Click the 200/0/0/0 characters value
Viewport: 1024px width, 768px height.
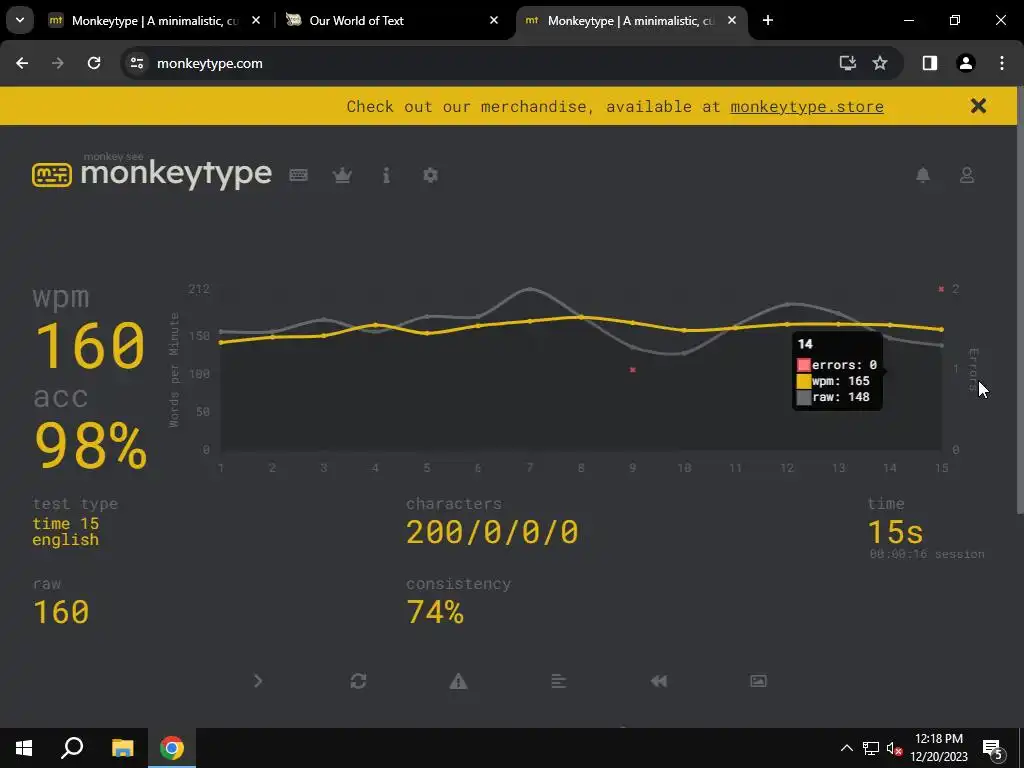click(492, 532)
